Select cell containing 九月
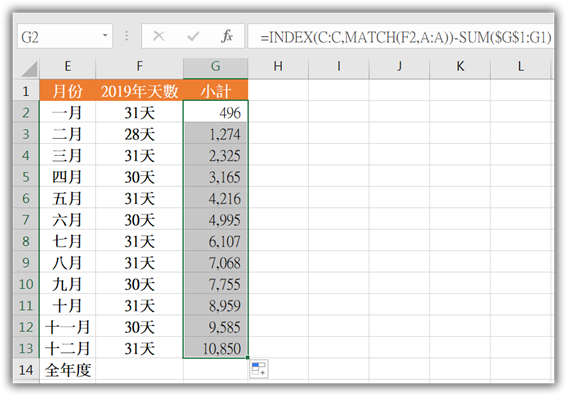 [x=67, y=284]
